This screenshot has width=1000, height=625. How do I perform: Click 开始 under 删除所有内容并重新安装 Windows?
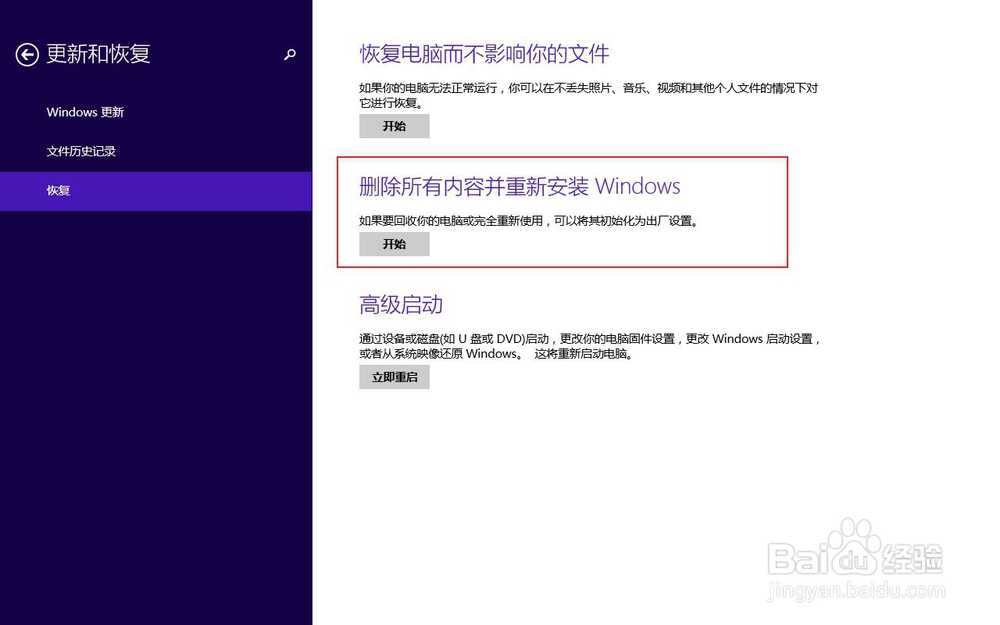pyautogui.click(x=394, y=244)
